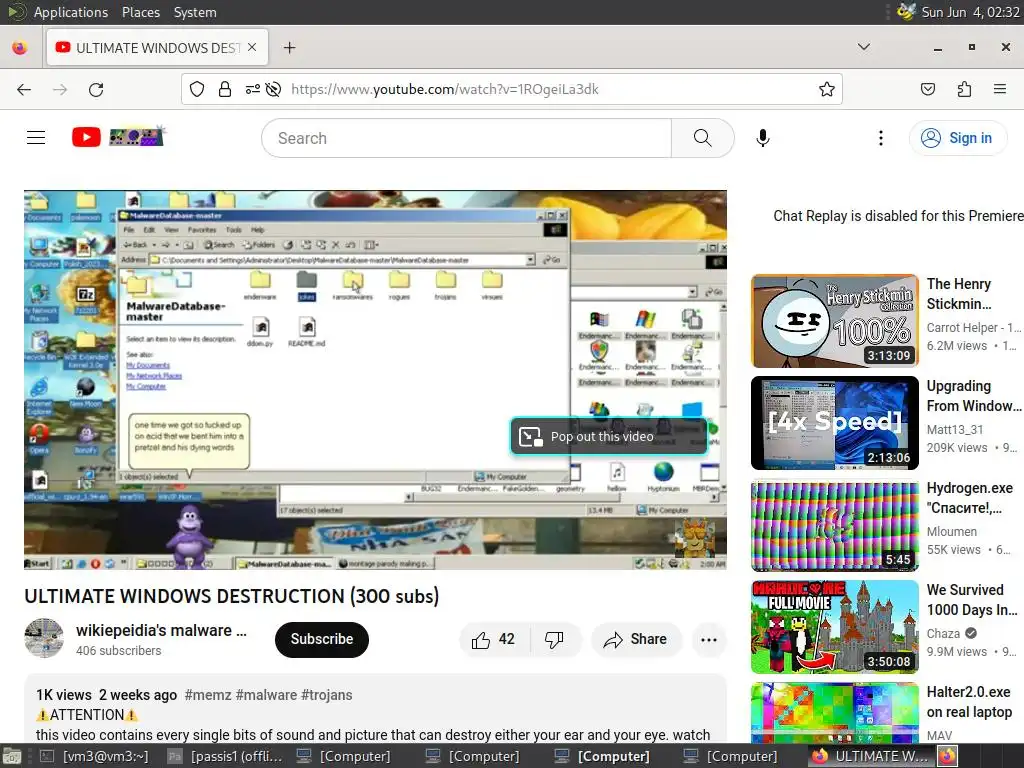Click the site padlock icon
Screen dimensions: 1024x768
pos(225,89)
